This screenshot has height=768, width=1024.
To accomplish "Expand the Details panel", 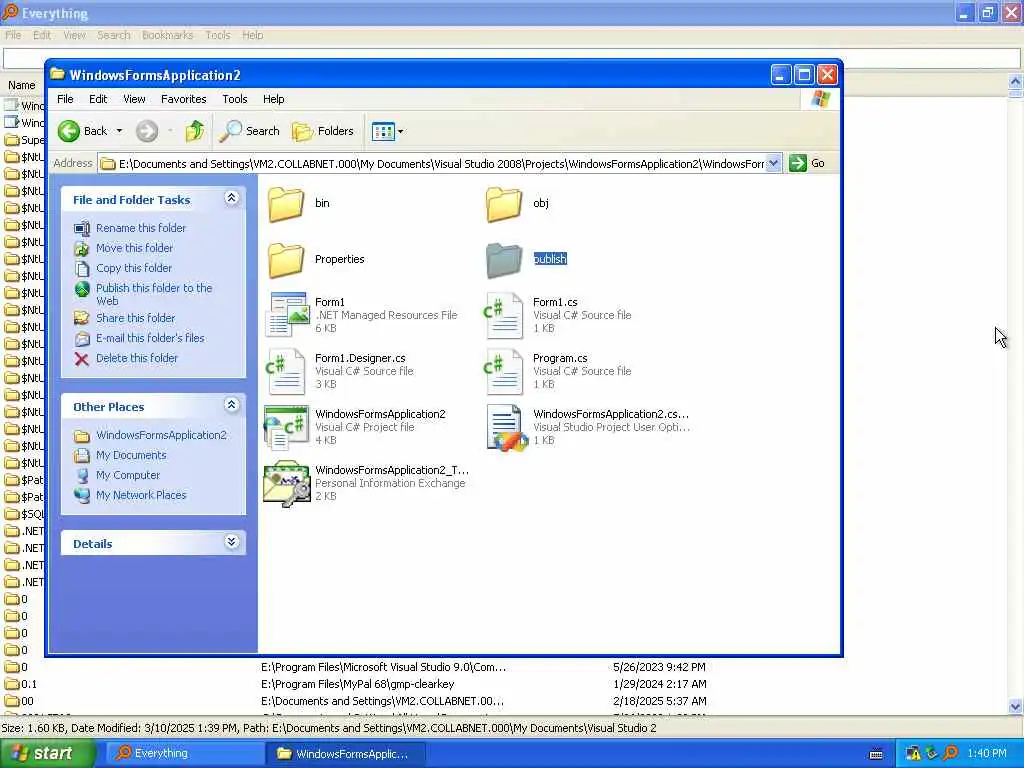I will pyautogui.click(x=231, y=543).
